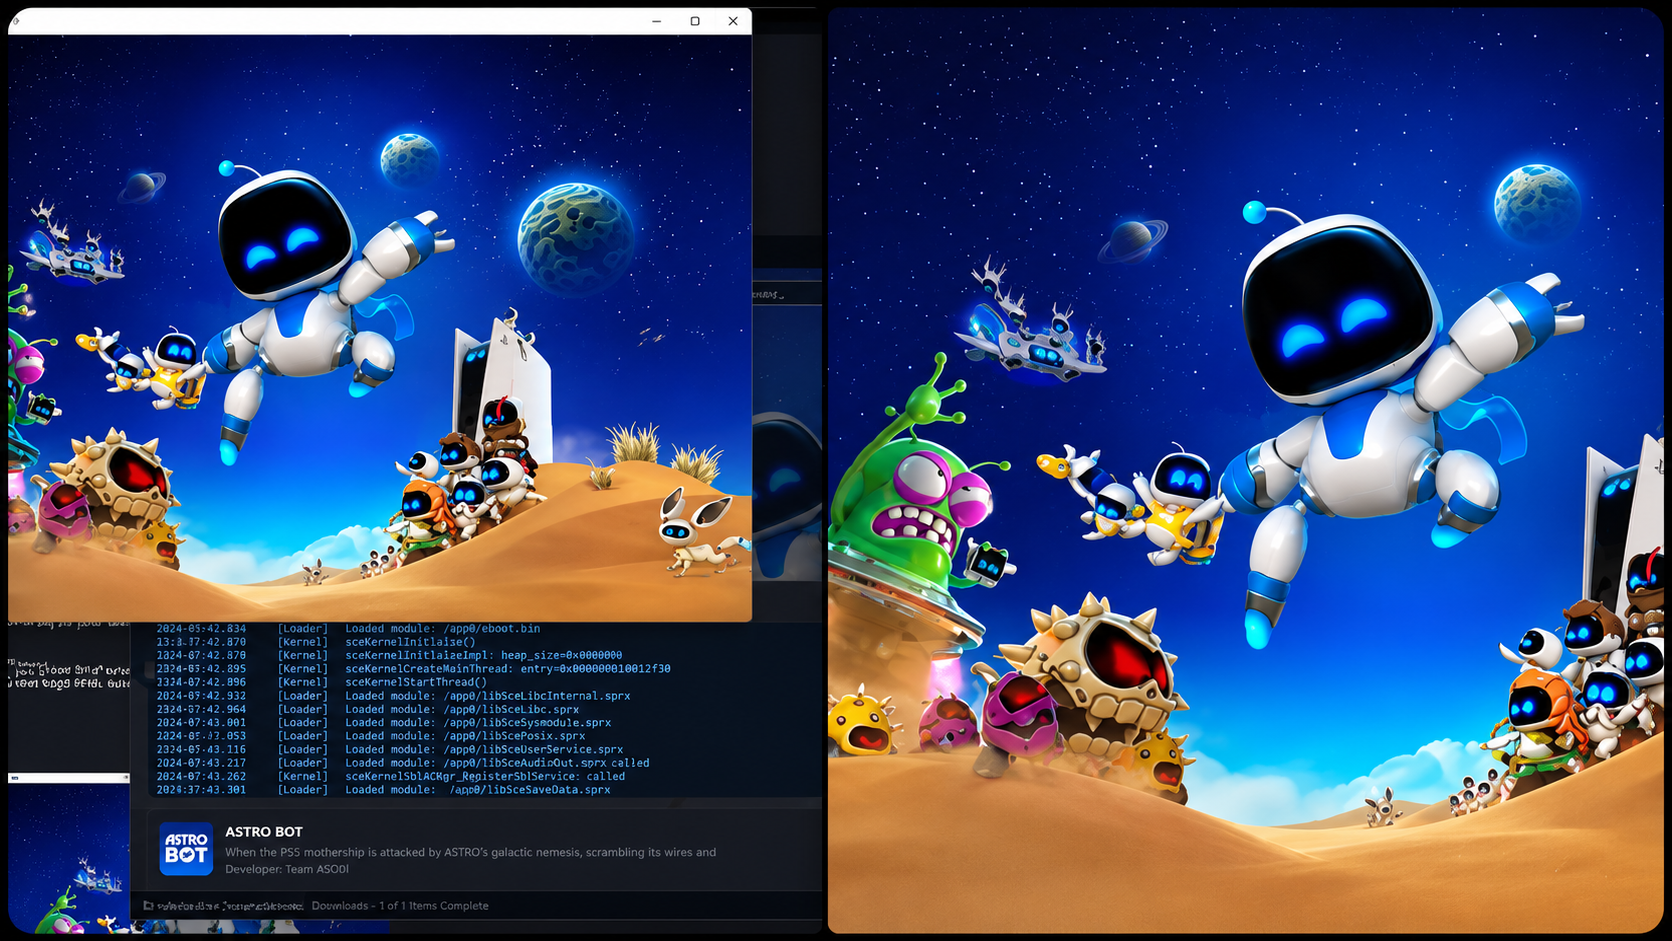The image size is (1672, 941).
Task: Select log line loading libSceUserService.sprx
Action: click(x=390, y=749)
